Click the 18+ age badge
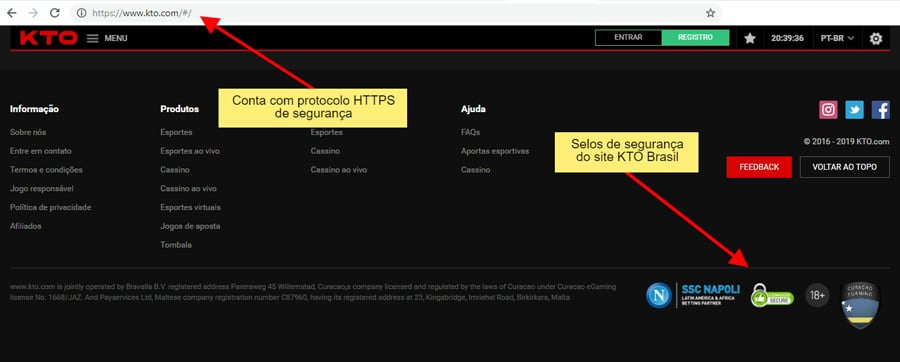The height and width of the screenshot is (362, 900). (817, 295)
